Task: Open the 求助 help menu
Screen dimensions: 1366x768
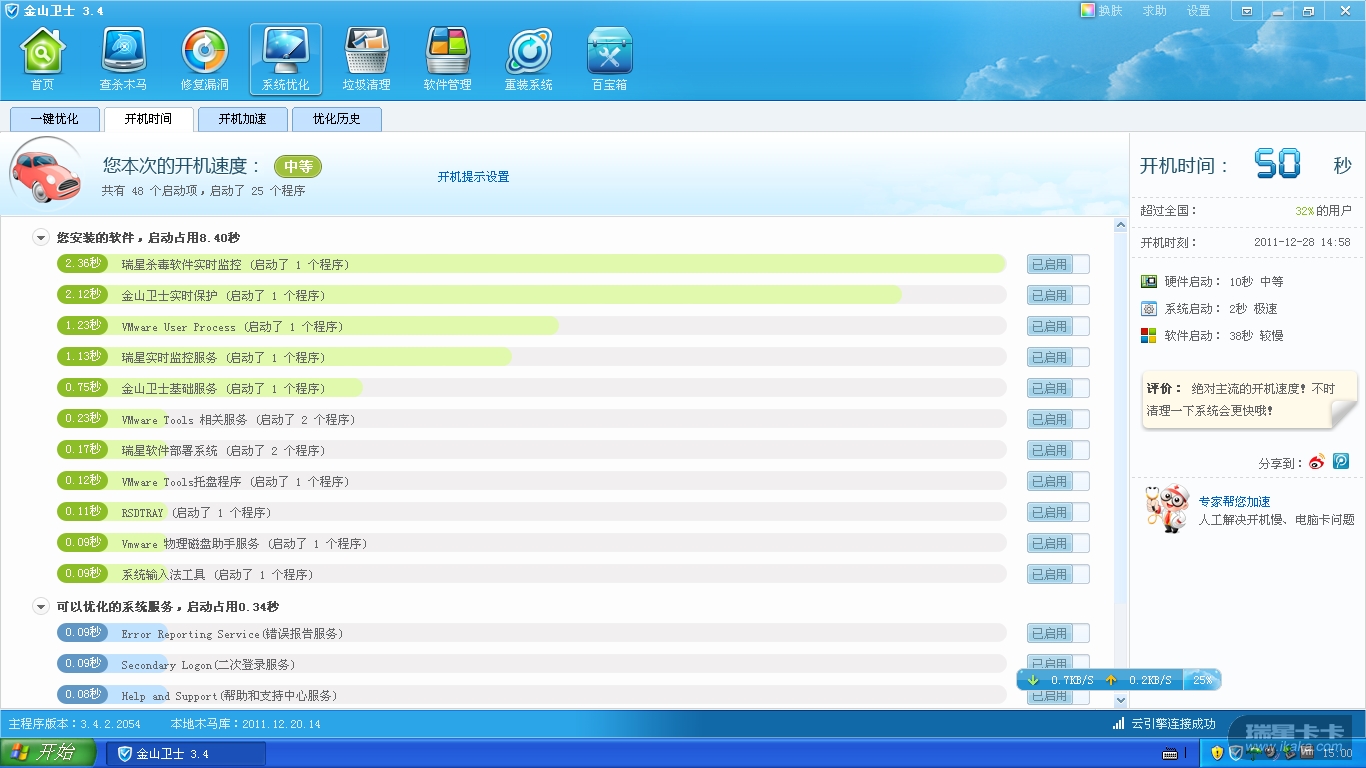Action: 1154,11
